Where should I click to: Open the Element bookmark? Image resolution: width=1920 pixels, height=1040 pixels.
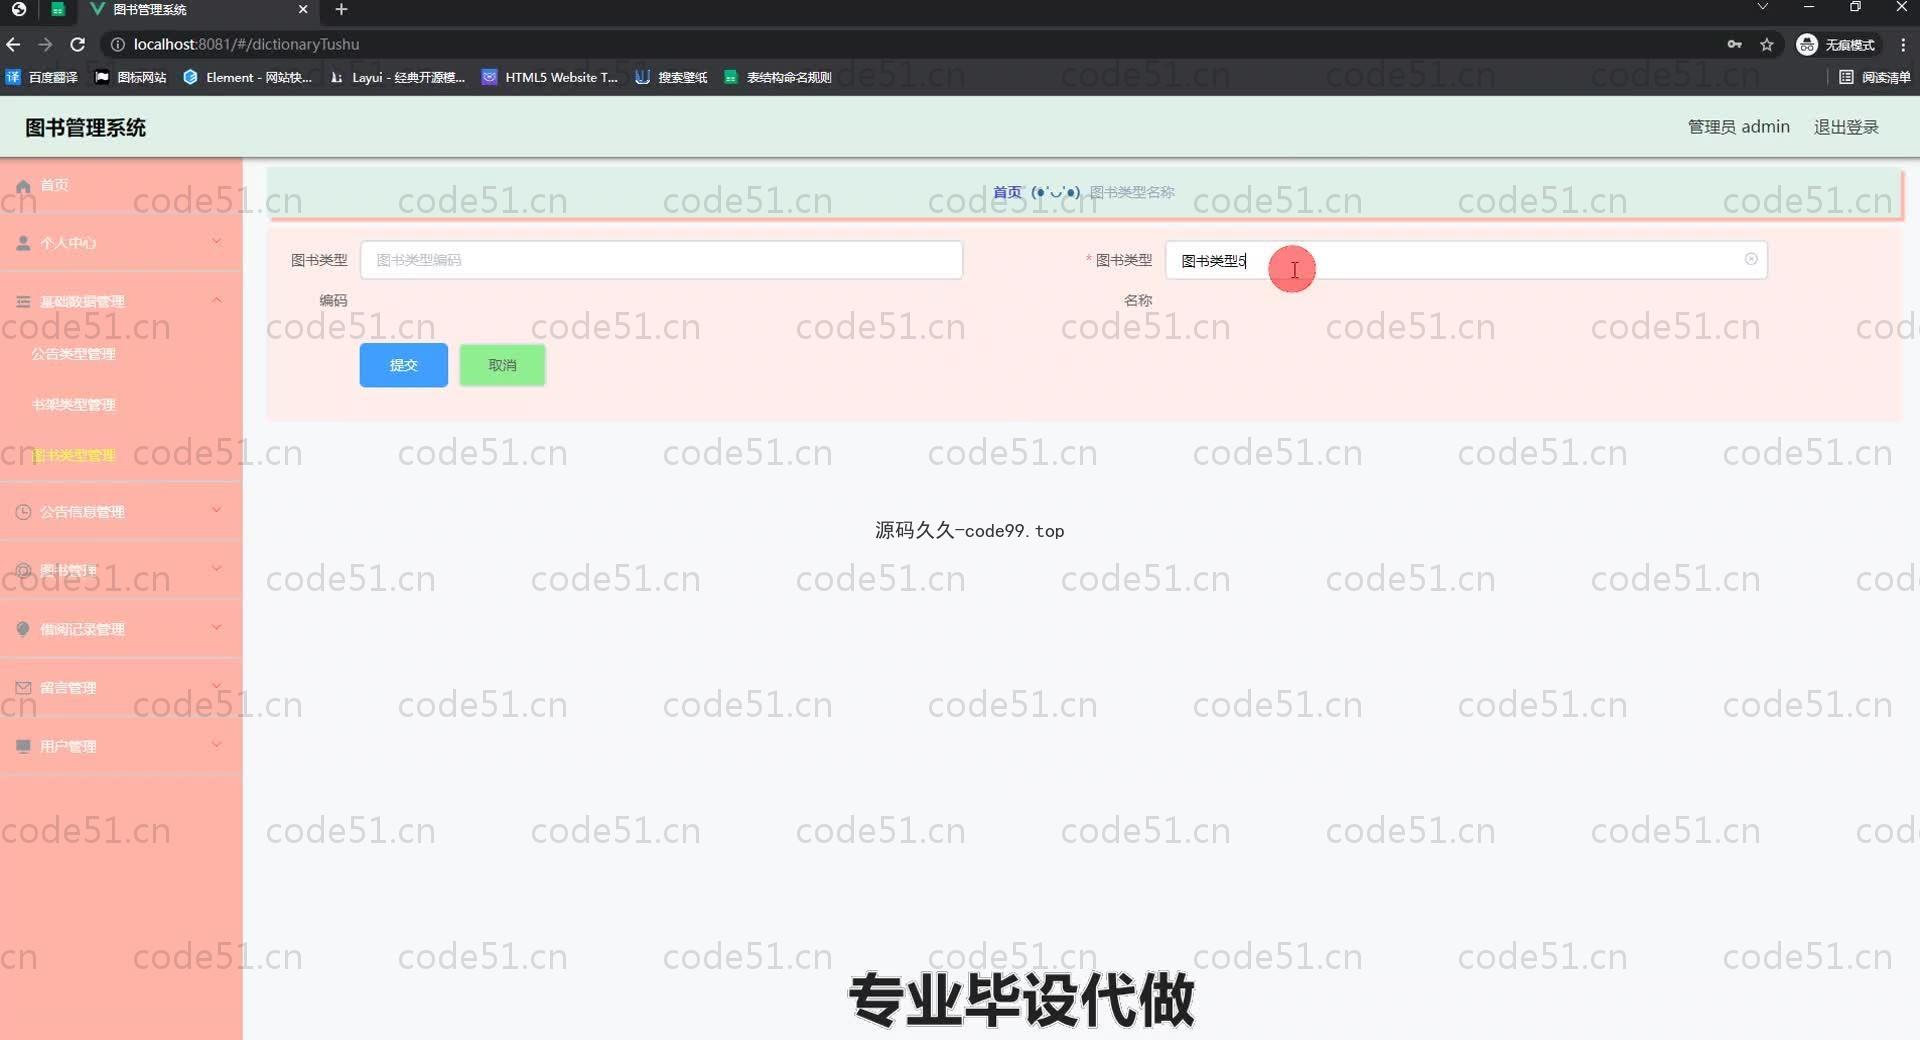tap(248, 77)
